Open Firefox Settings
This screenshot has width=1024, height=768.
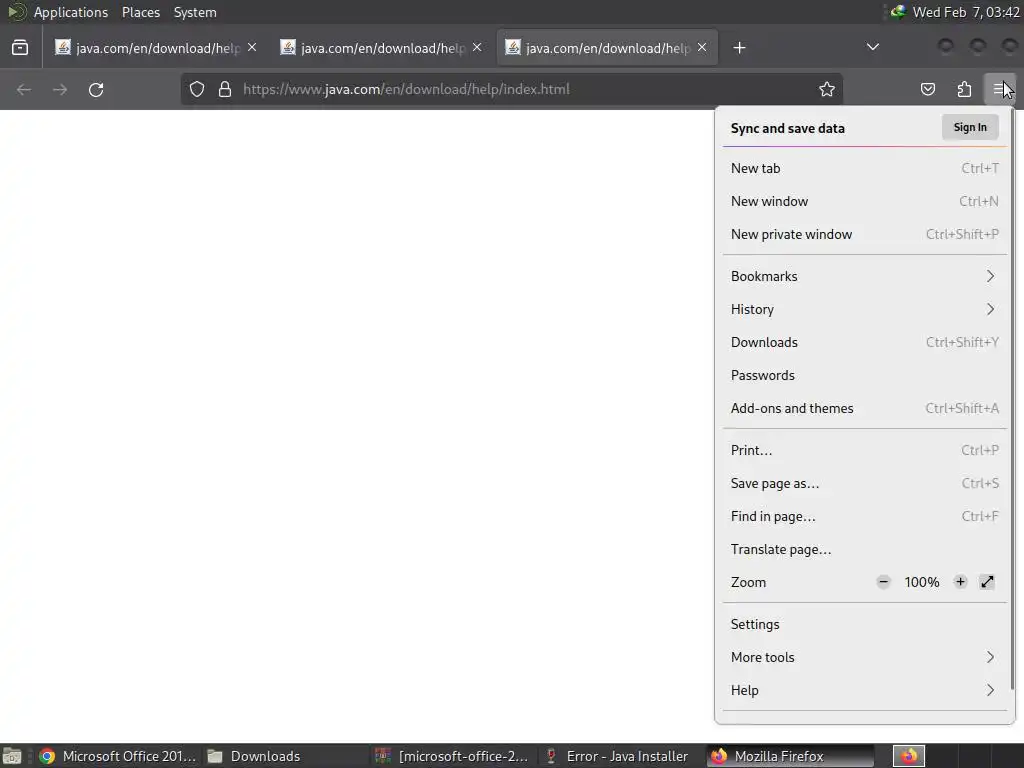pos(865,624)
